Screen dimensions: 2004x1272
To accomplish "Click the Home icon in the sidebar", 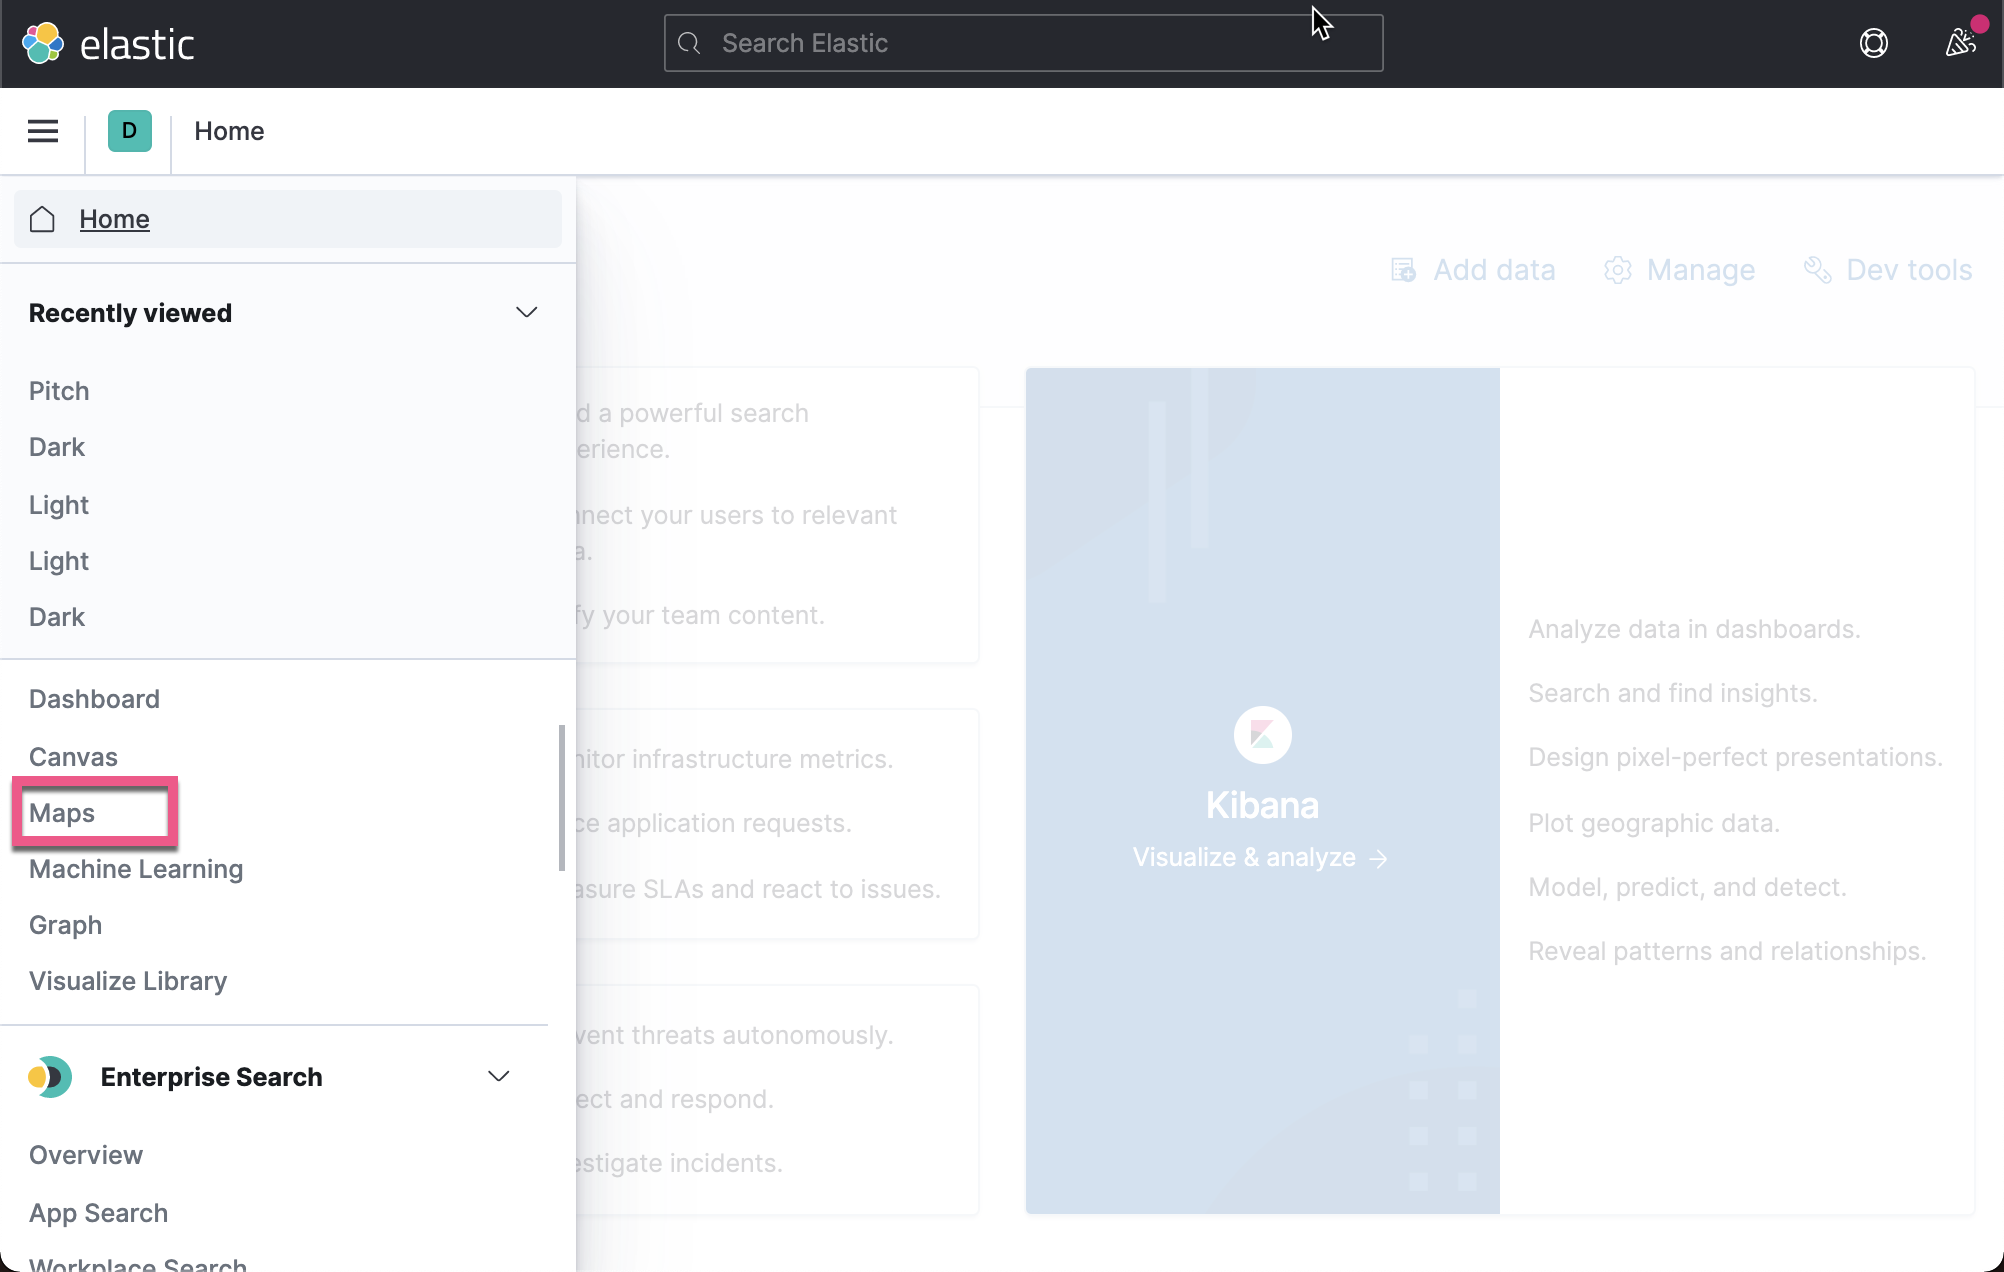I will pyautogui.click(x=42, y=219).
